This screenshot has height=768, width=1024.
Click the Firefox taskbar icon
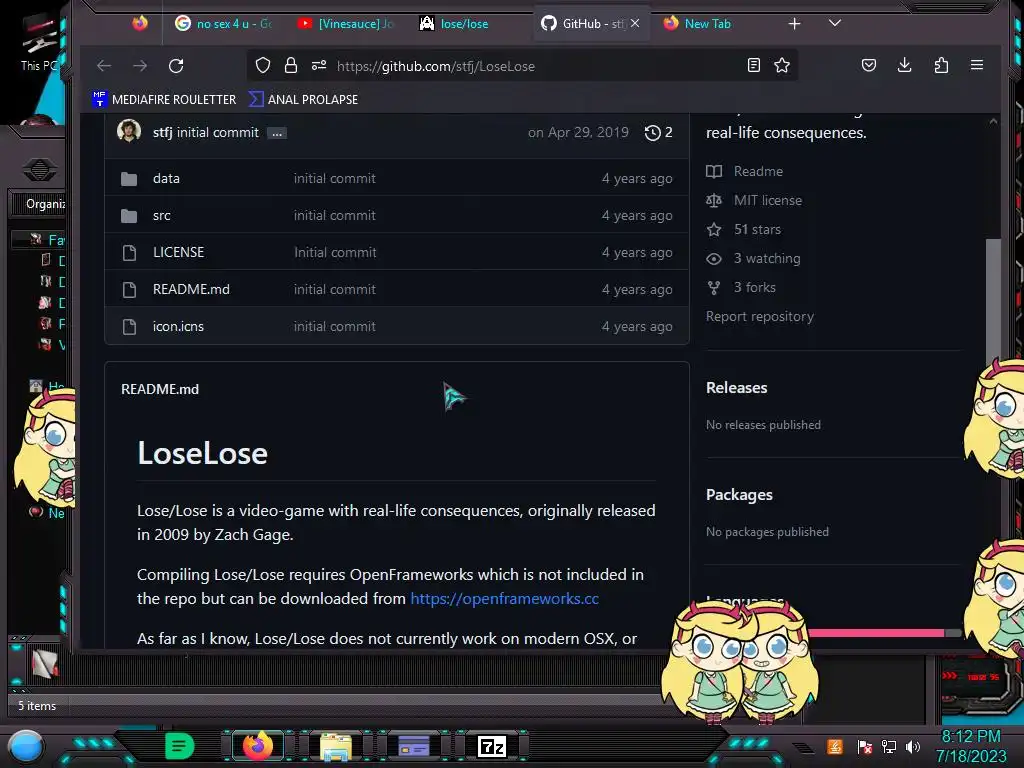pyautogui.click(x=257, y=746)
